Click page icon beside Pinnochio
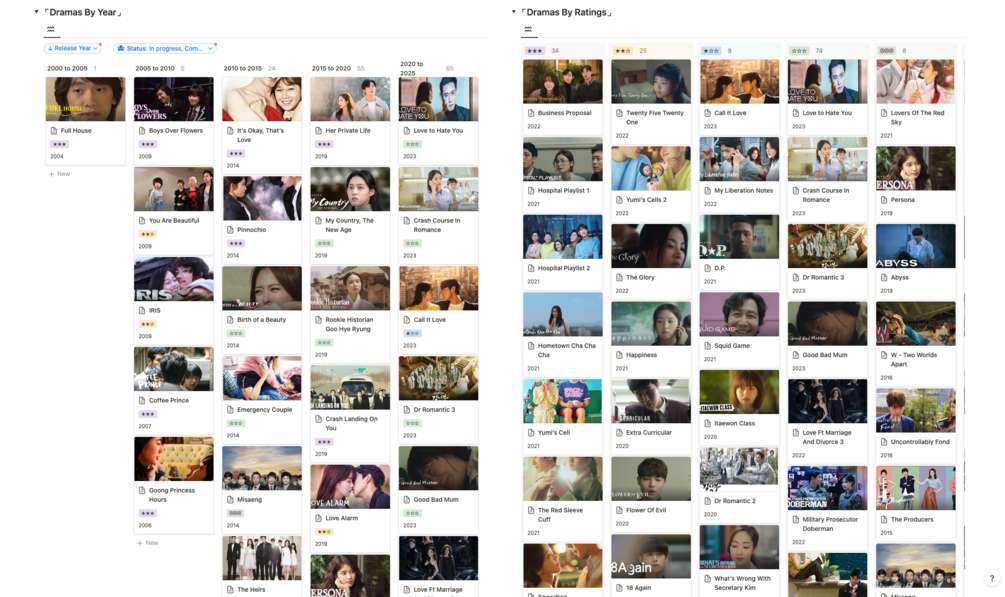Screen dimensions: 1005x597 tap(231, 230)
